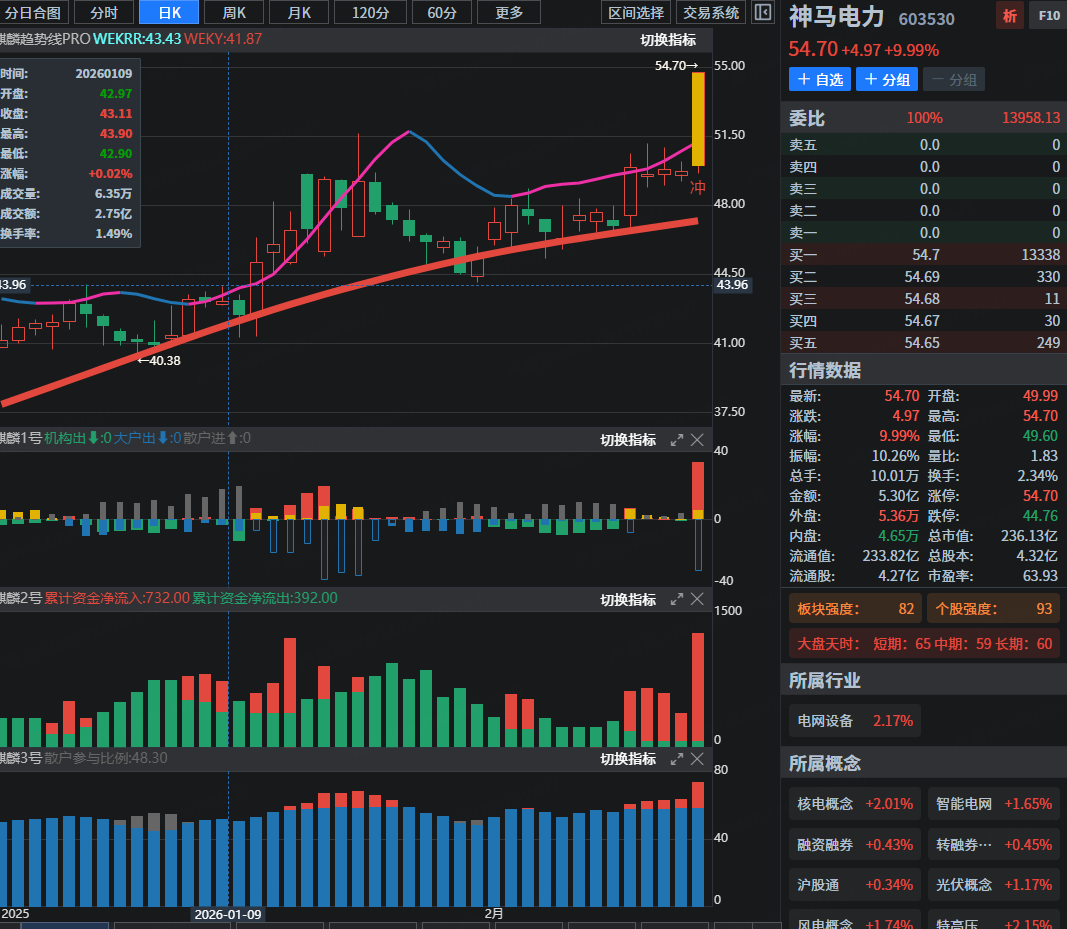The image size is (1067, 929).
Task: Click the + 分组 button
Action: click(x=887, y=80)
